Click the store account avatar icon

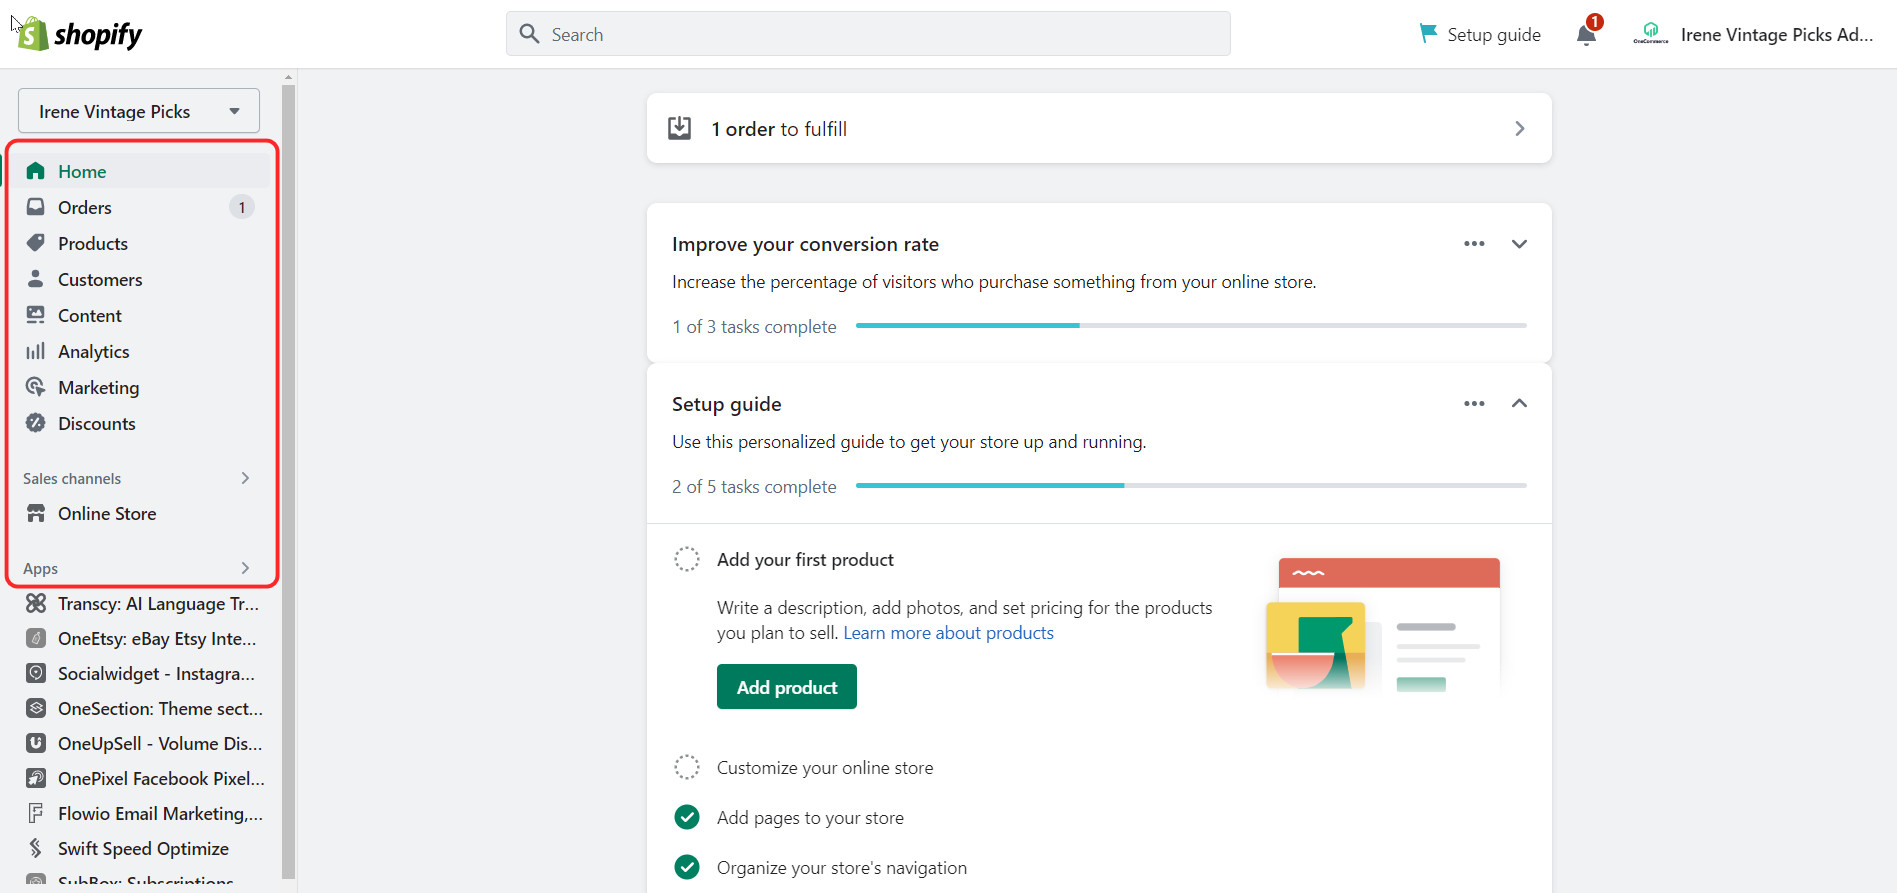(x=1651, y=34)
